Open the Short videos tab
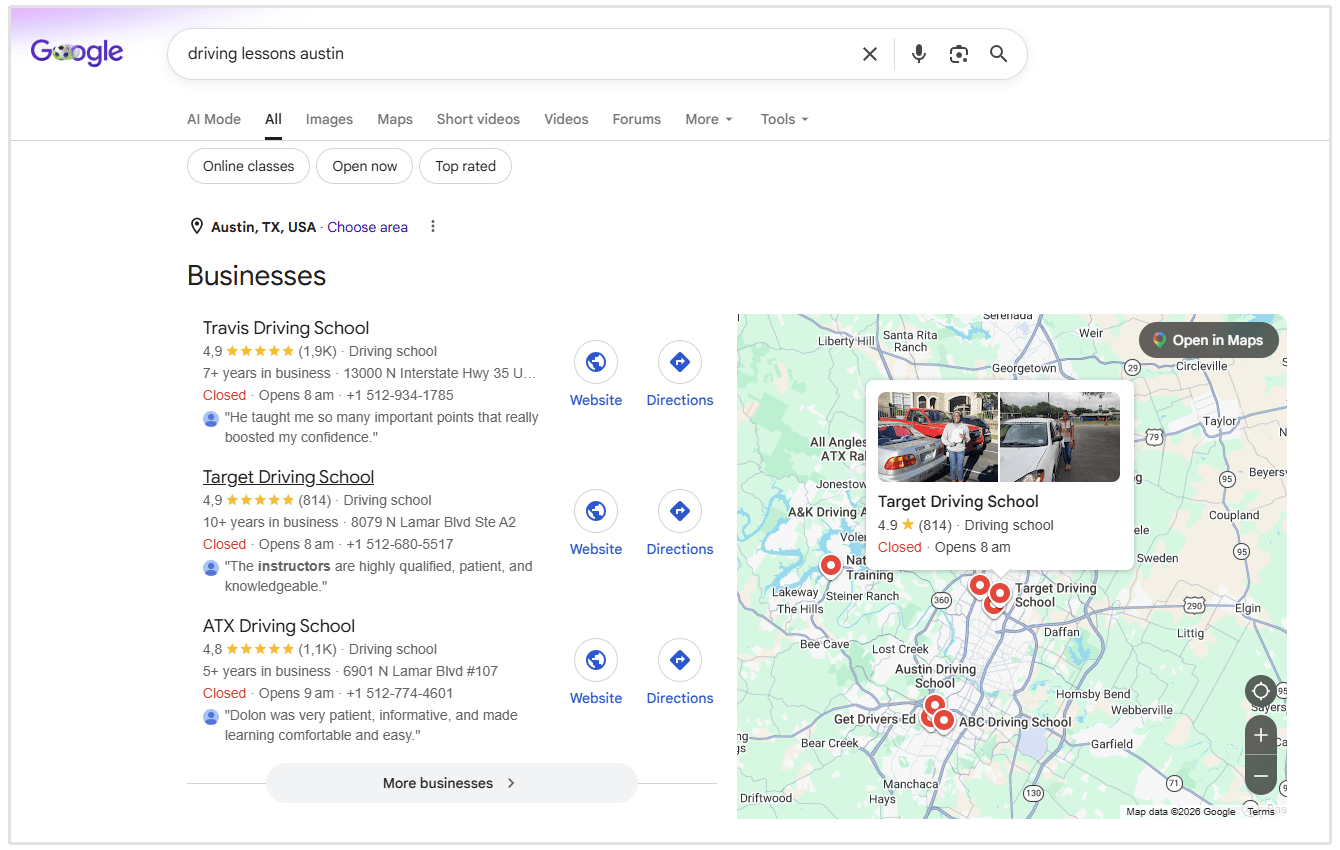This screenshot has height=850, width=1340. (x=478, y=119)
